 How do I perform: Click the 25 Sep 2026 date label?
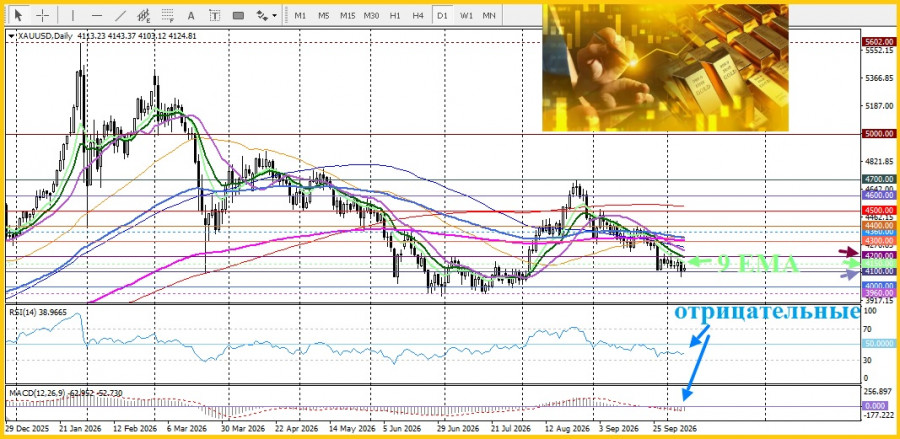click(675, 429)
